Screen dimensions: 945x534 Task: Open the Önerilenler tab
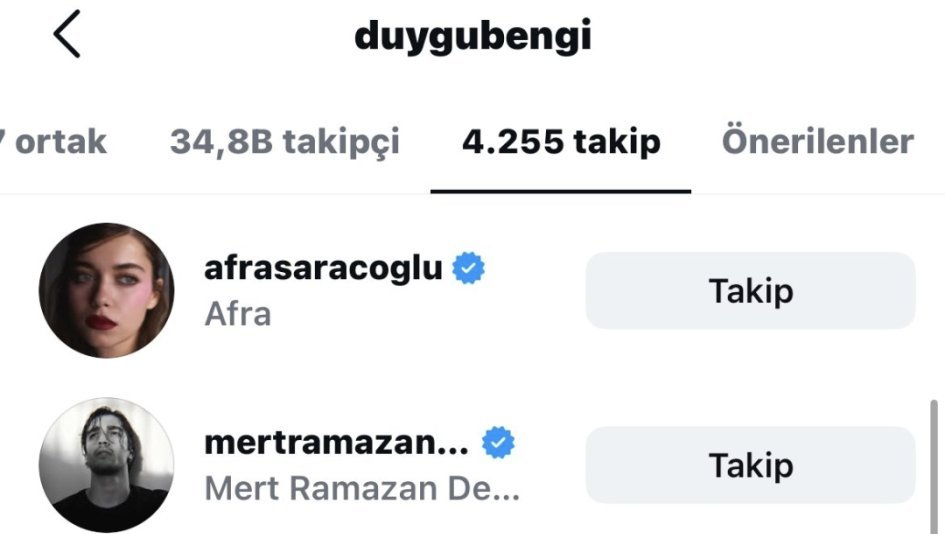click(818, 141)
